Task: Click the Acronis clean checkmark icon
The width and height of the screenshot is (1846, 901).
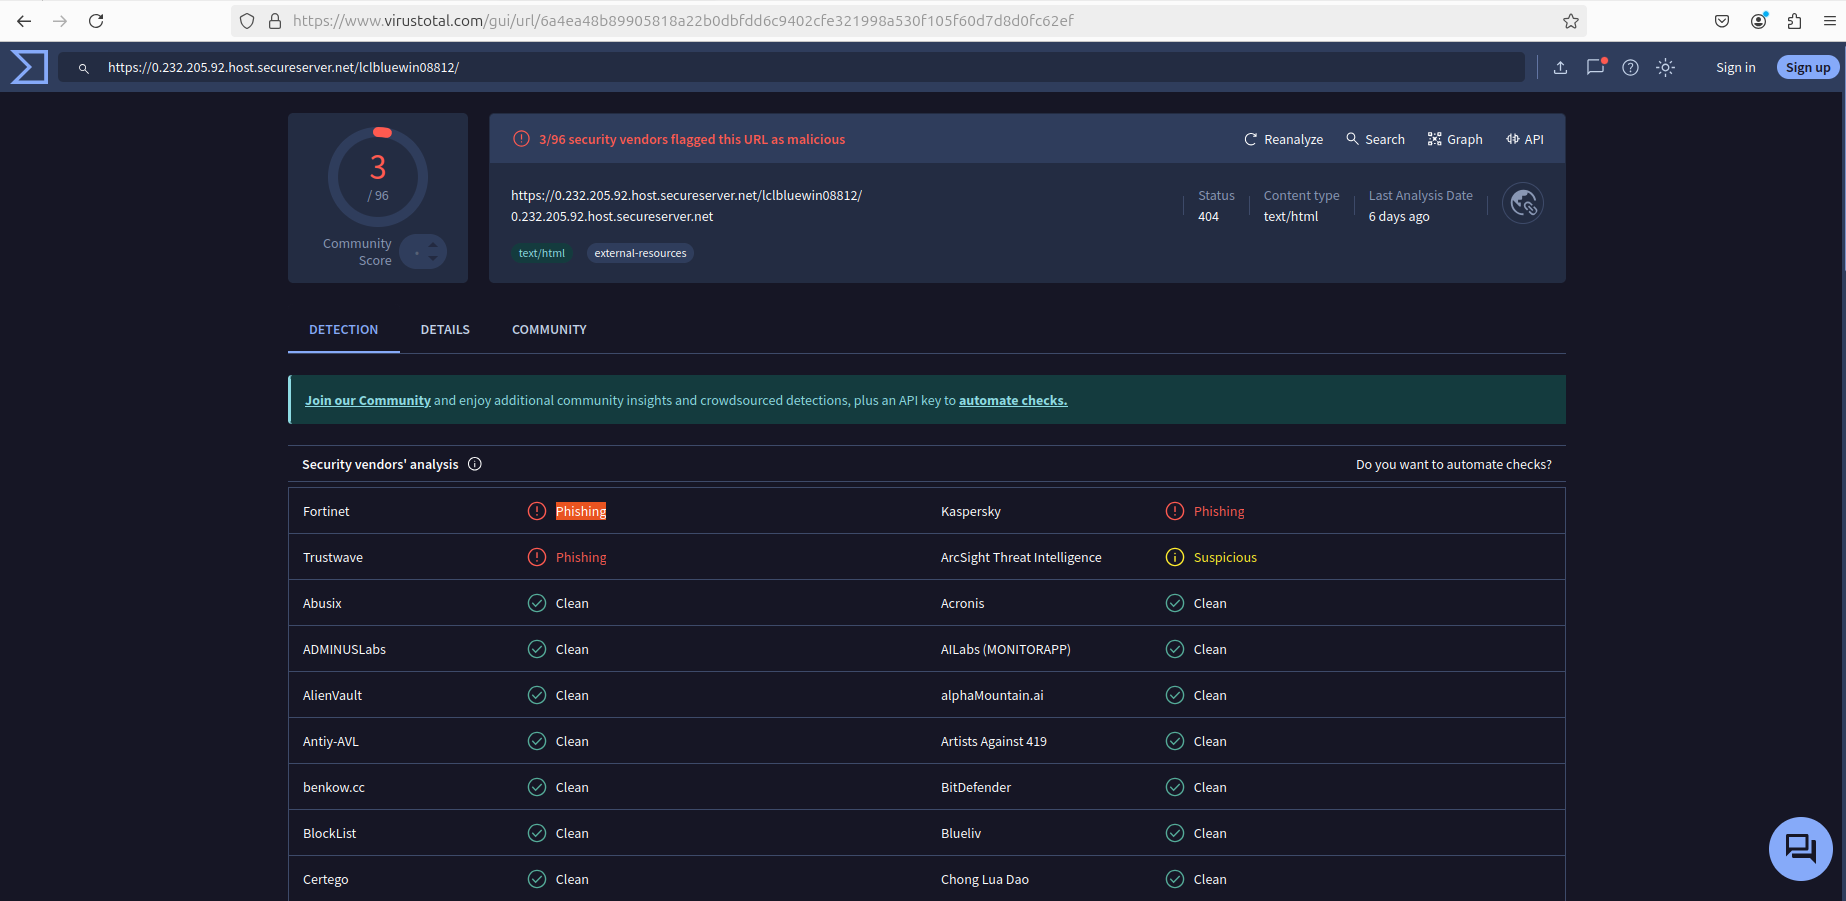Action: pyautogui.click(x=1175, y=603)
